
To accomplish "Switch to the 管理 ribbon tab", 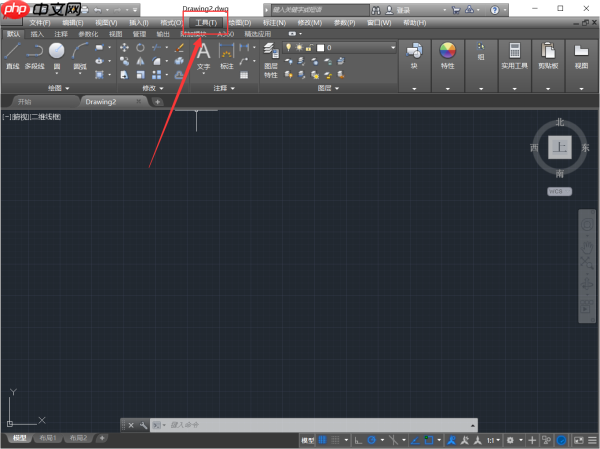I will pyautogui.click(x=139, y=34).
